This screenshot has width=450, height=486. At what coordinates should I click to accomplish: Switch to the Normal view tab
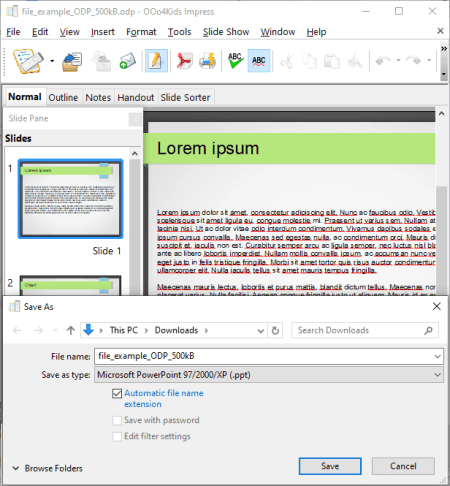(25, 97)
